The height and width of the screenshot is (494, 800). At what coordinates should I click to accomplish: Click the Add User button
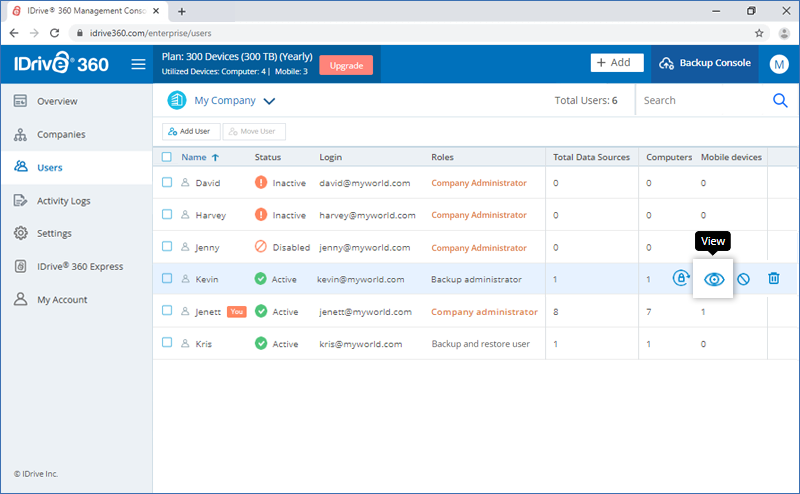(x=191, y=132)
